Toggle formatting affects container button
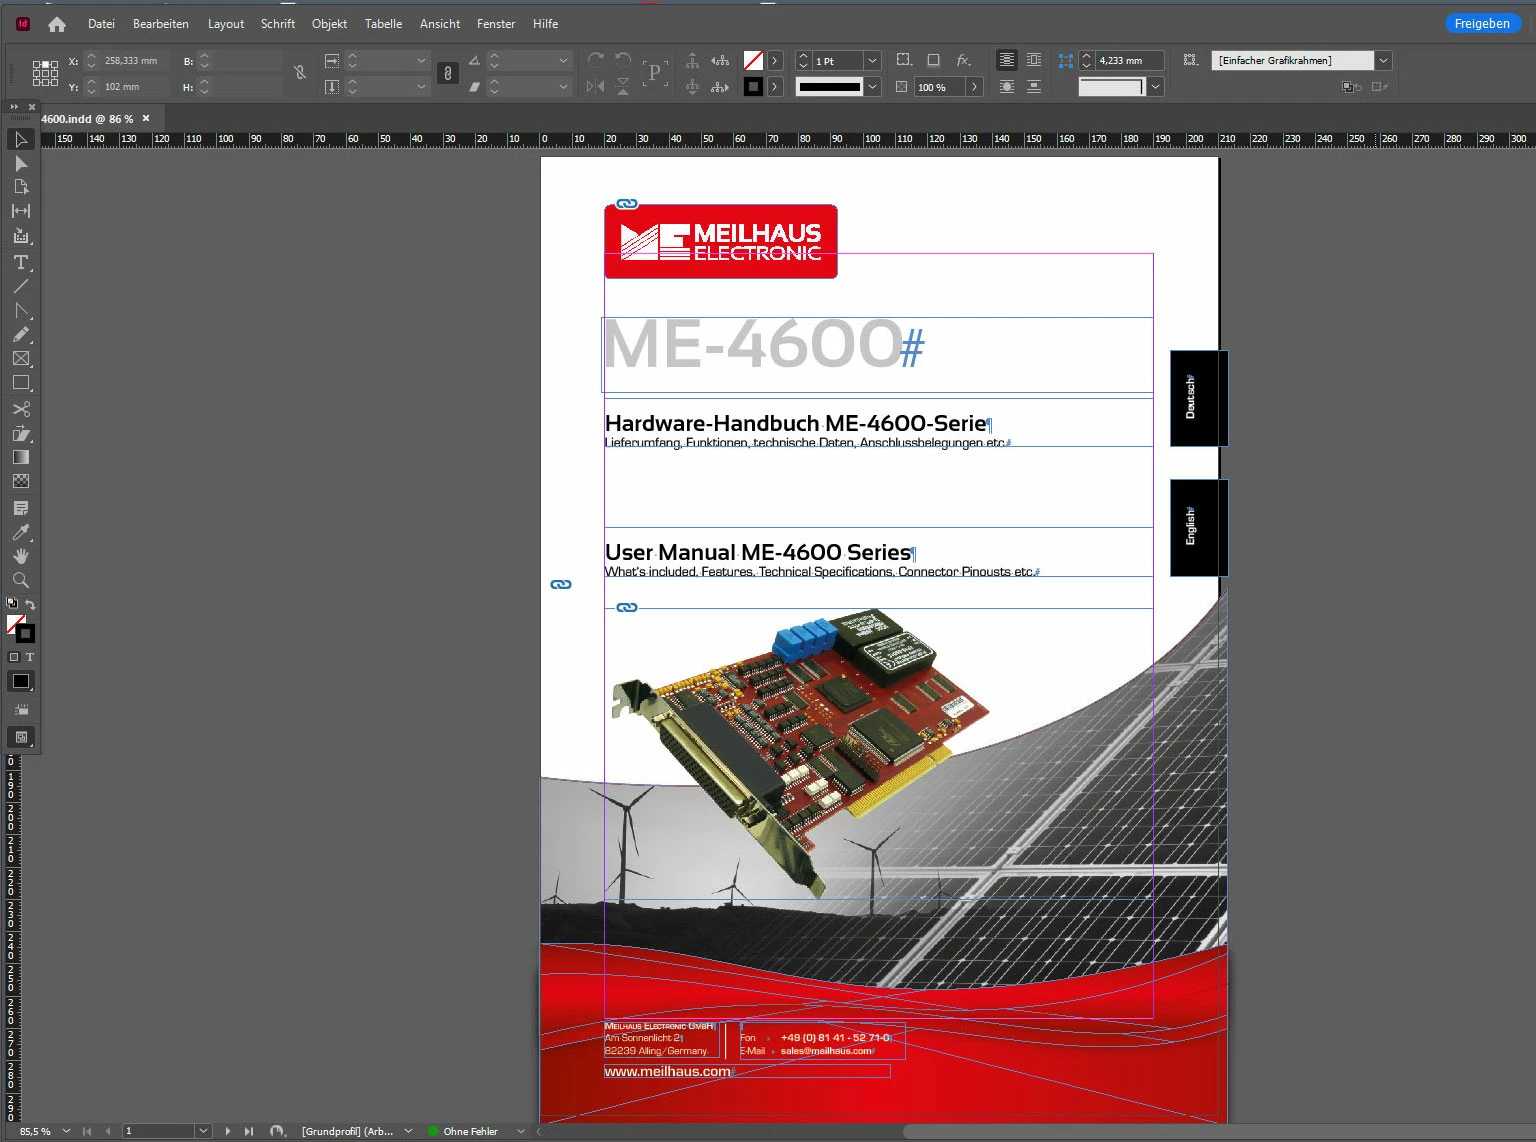 [14, 657]
